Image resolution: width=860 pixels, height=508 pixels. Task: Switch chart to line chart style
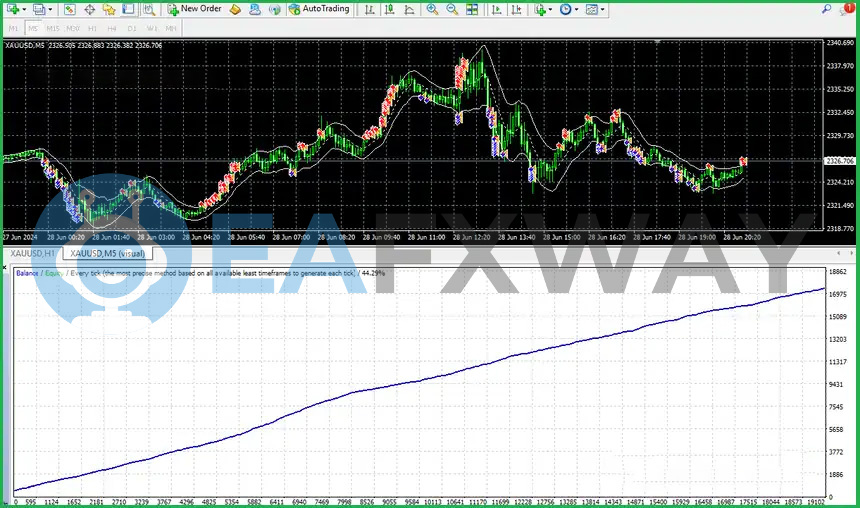pos(409,9)
